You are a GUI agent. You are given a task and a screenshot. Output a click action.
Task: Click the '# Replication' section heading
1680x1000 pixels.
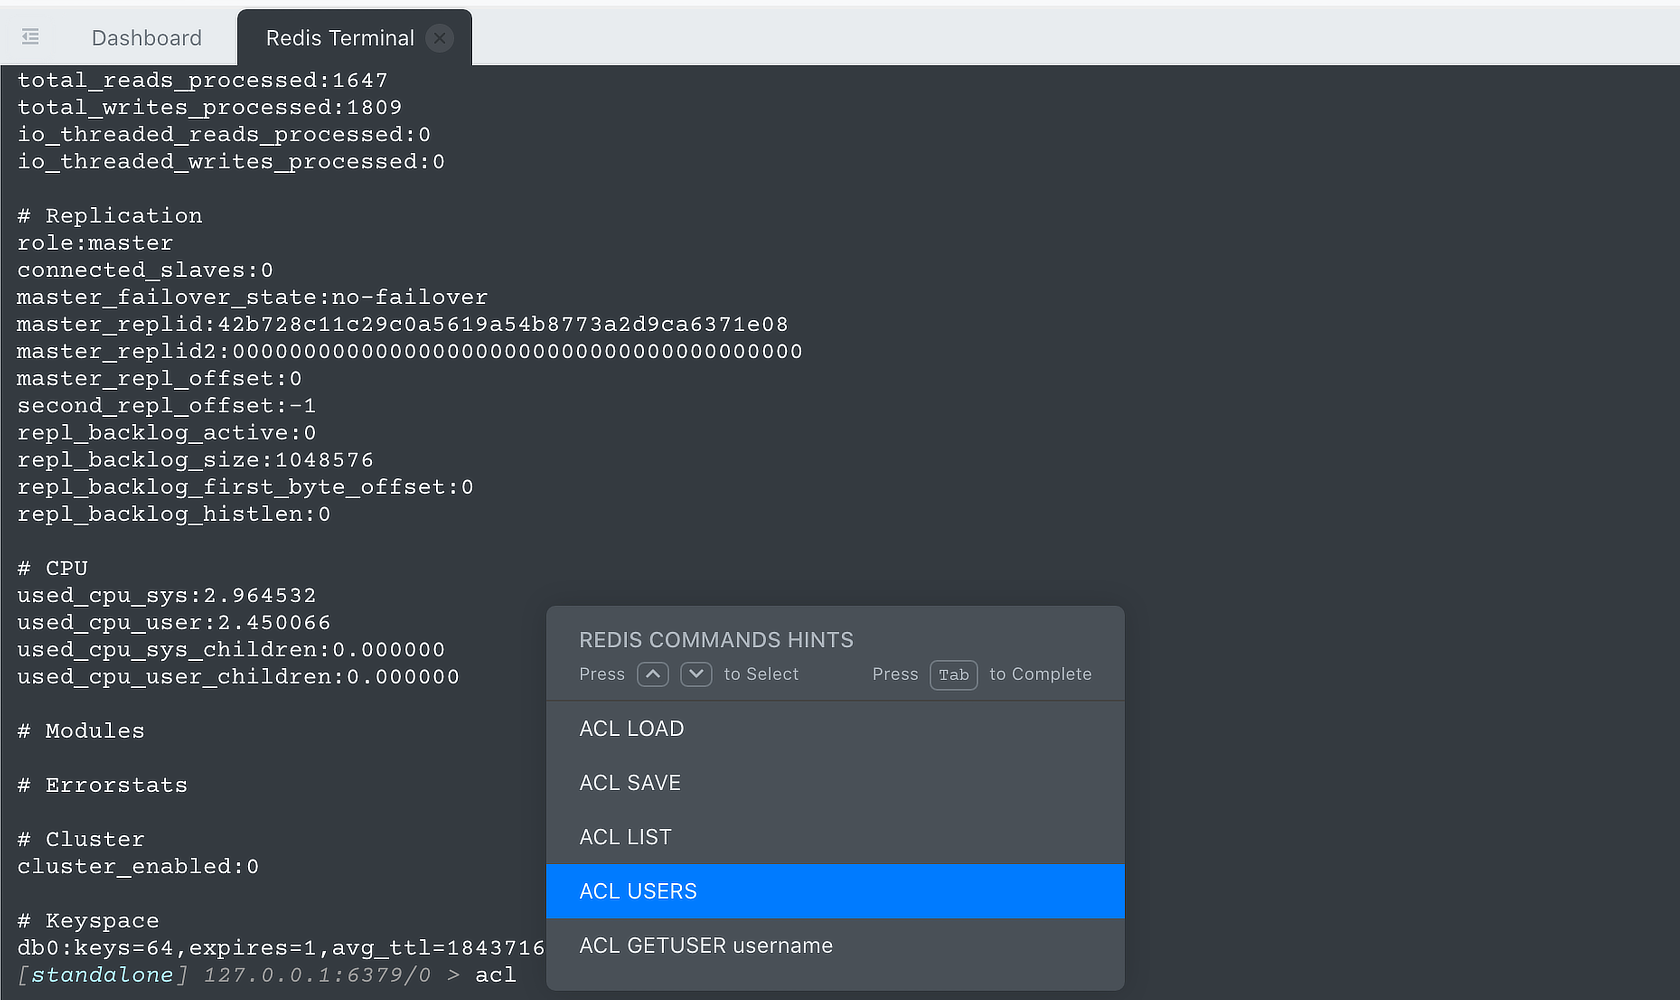point(110,216)
